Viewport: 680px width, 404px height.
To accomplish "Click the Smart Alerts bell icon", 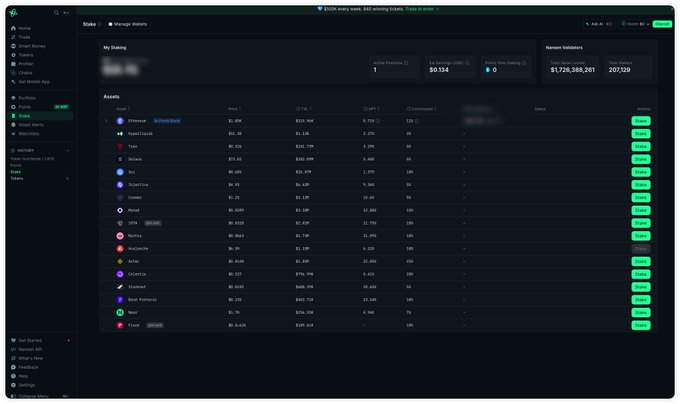I will (x=13, y=125).
